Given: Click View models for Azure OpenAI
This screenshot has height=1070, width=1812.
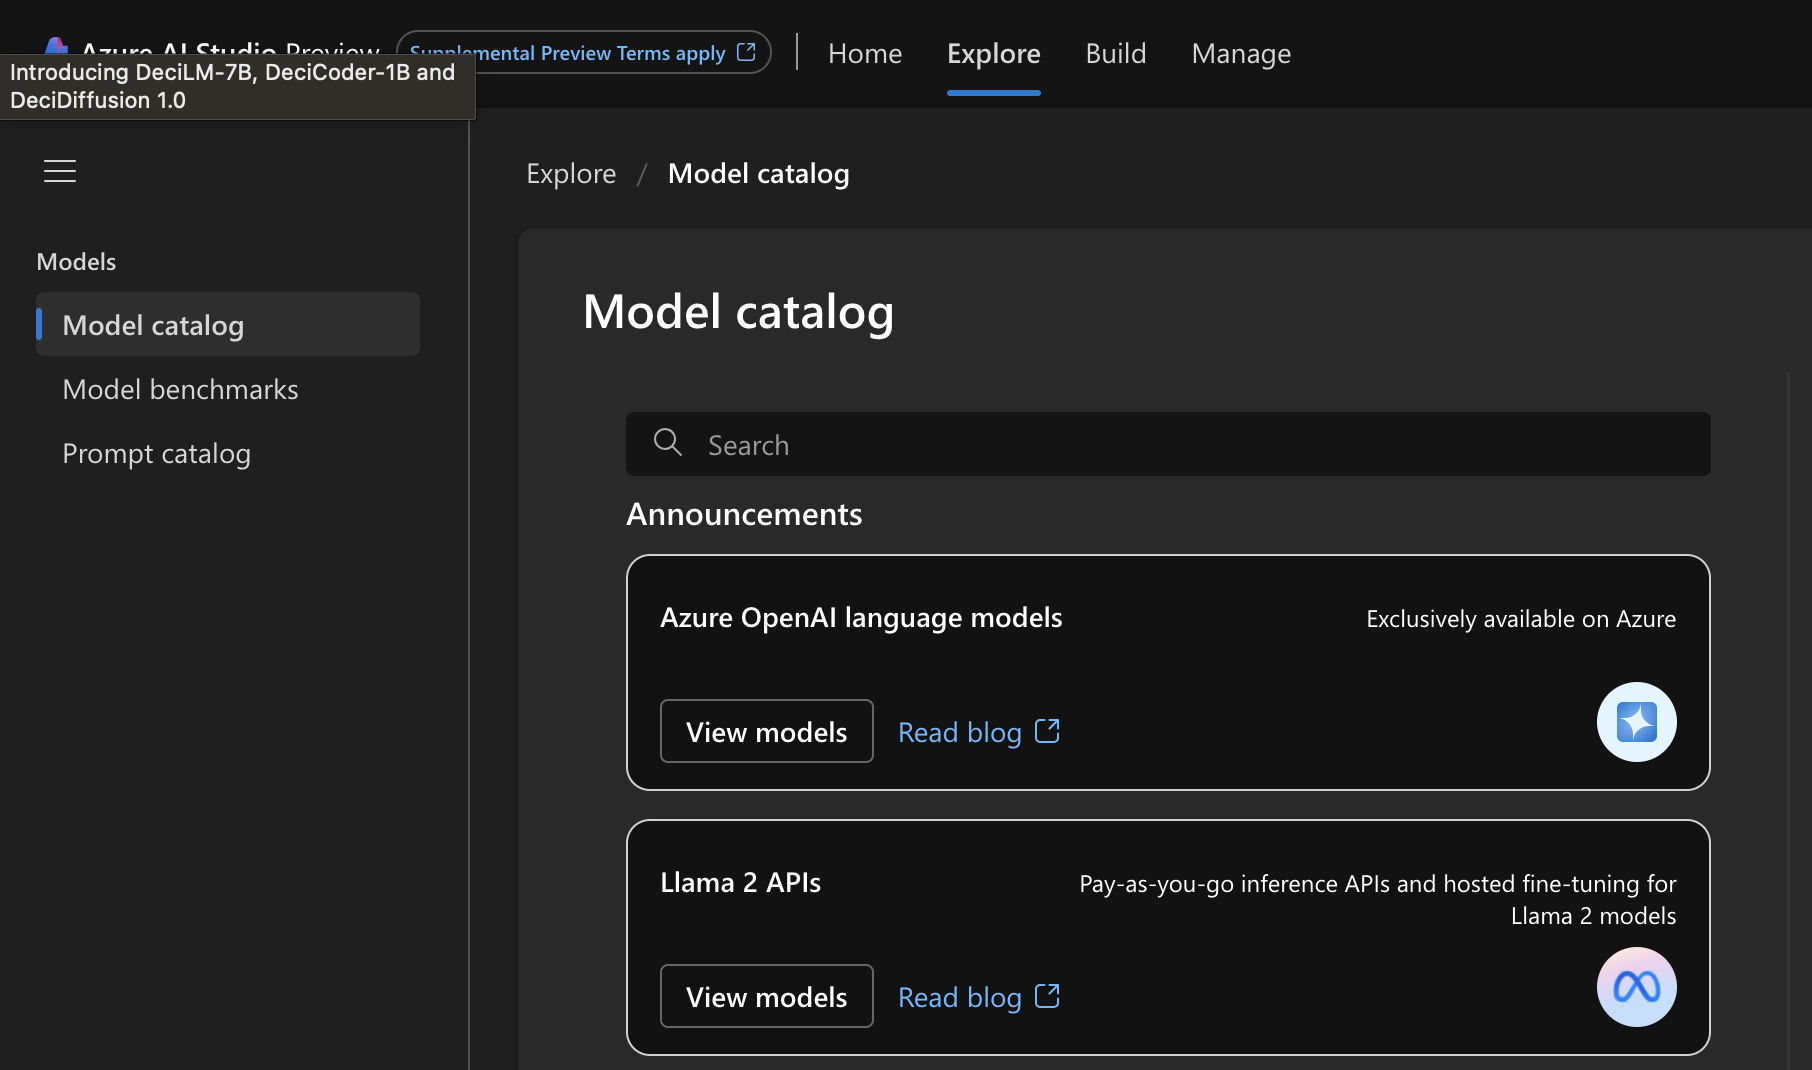Looking at the screenshot, I should [766, 732].
